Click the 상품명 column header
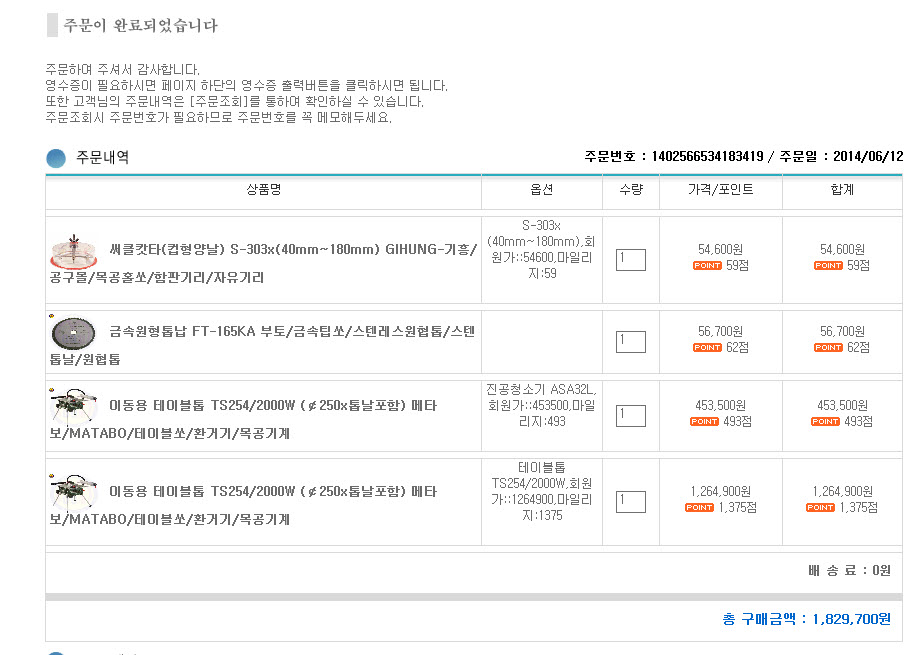The width and height of the screenshot is (910, 655). coord(264,190)
